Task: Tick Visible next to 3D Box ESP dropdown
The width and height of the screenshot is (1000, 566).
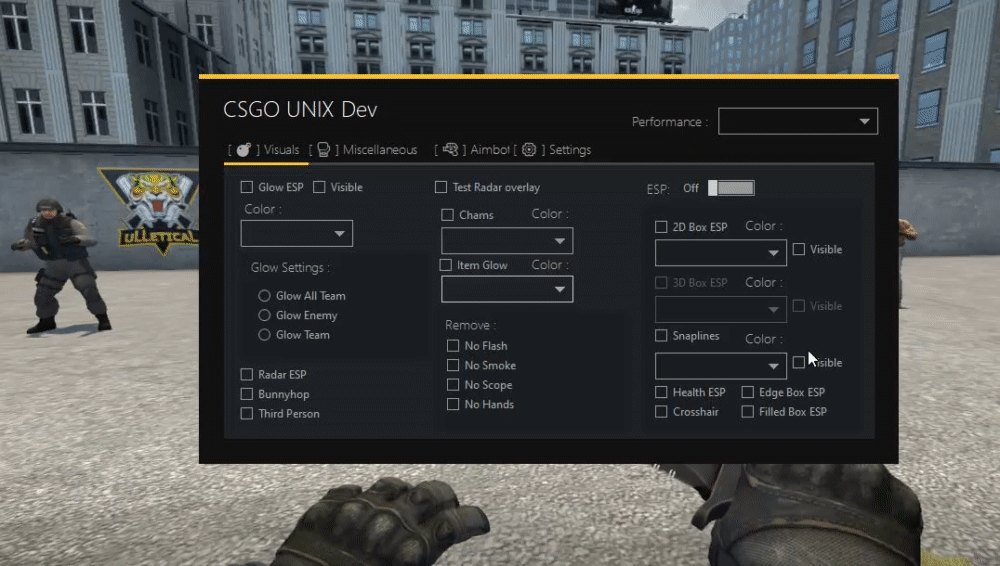Action: [798, 306]
